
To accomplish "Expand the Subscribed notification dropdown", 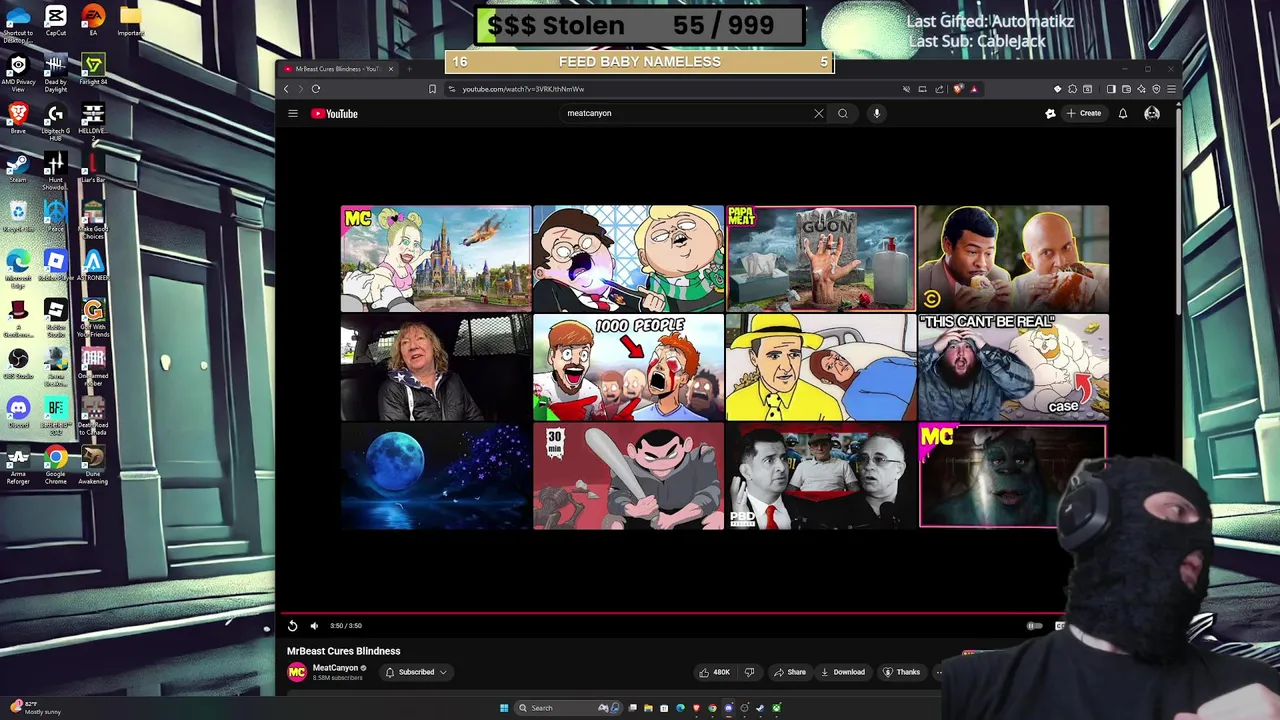I will 416,672.
